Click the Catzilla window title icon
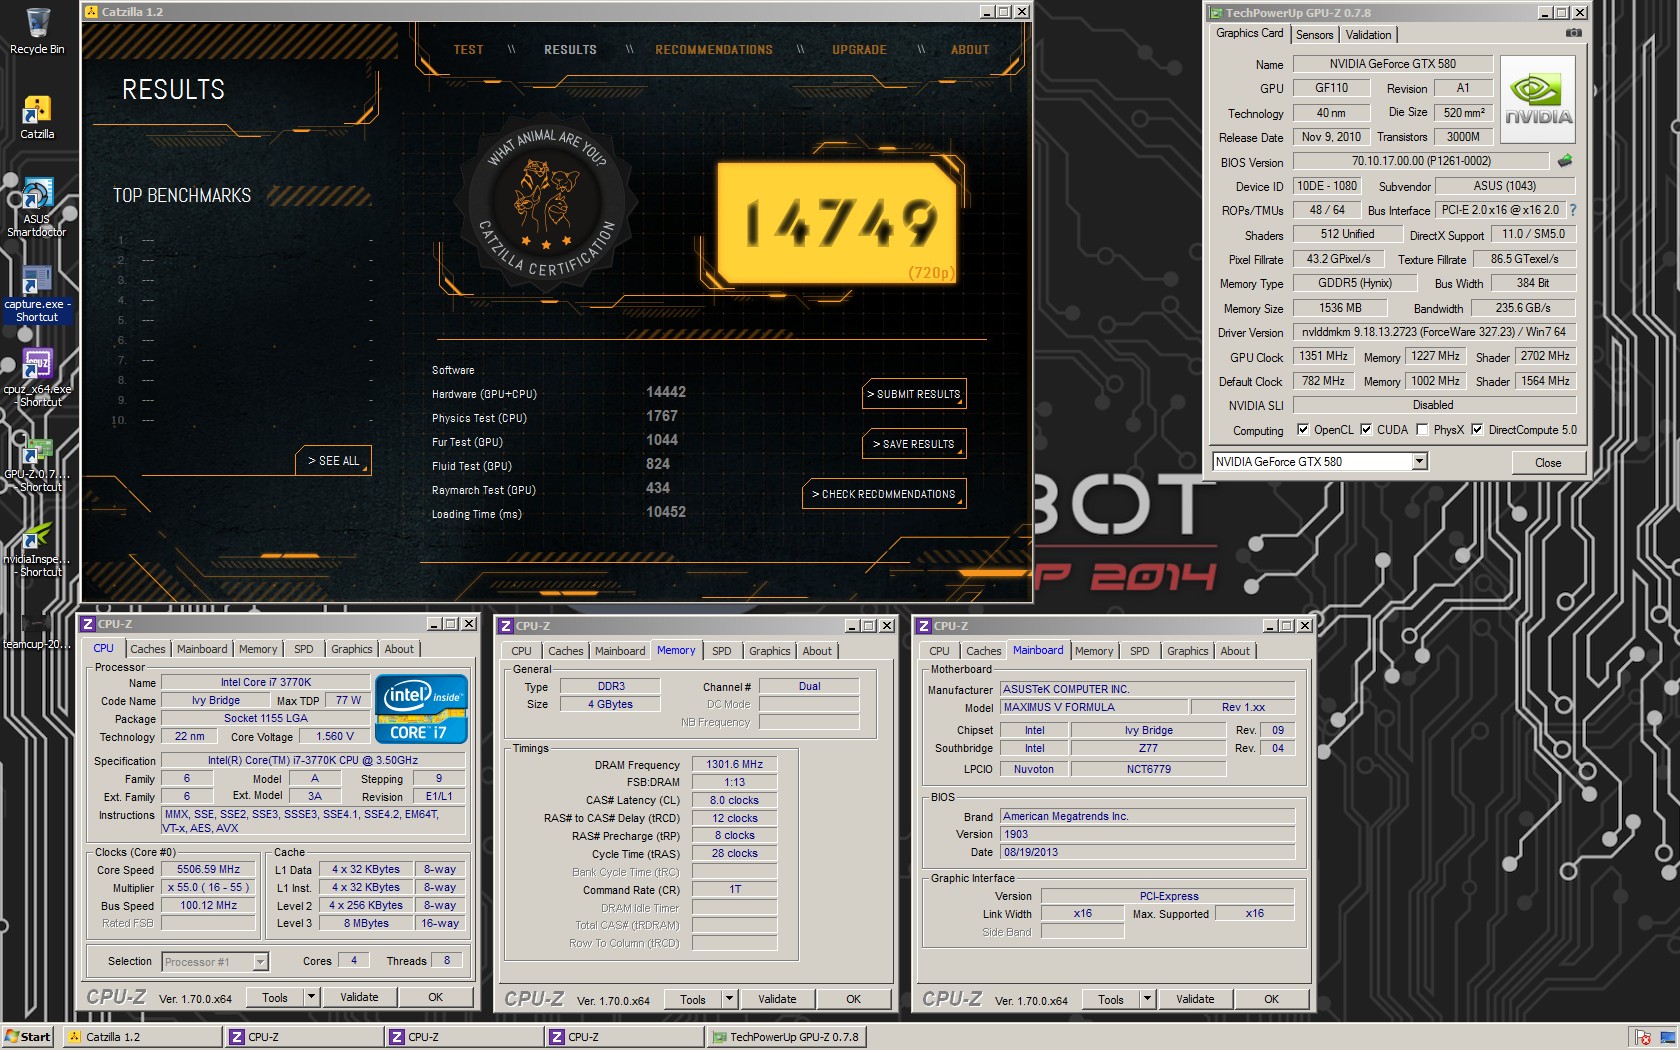1680x1050 pixels. [92, 12]
